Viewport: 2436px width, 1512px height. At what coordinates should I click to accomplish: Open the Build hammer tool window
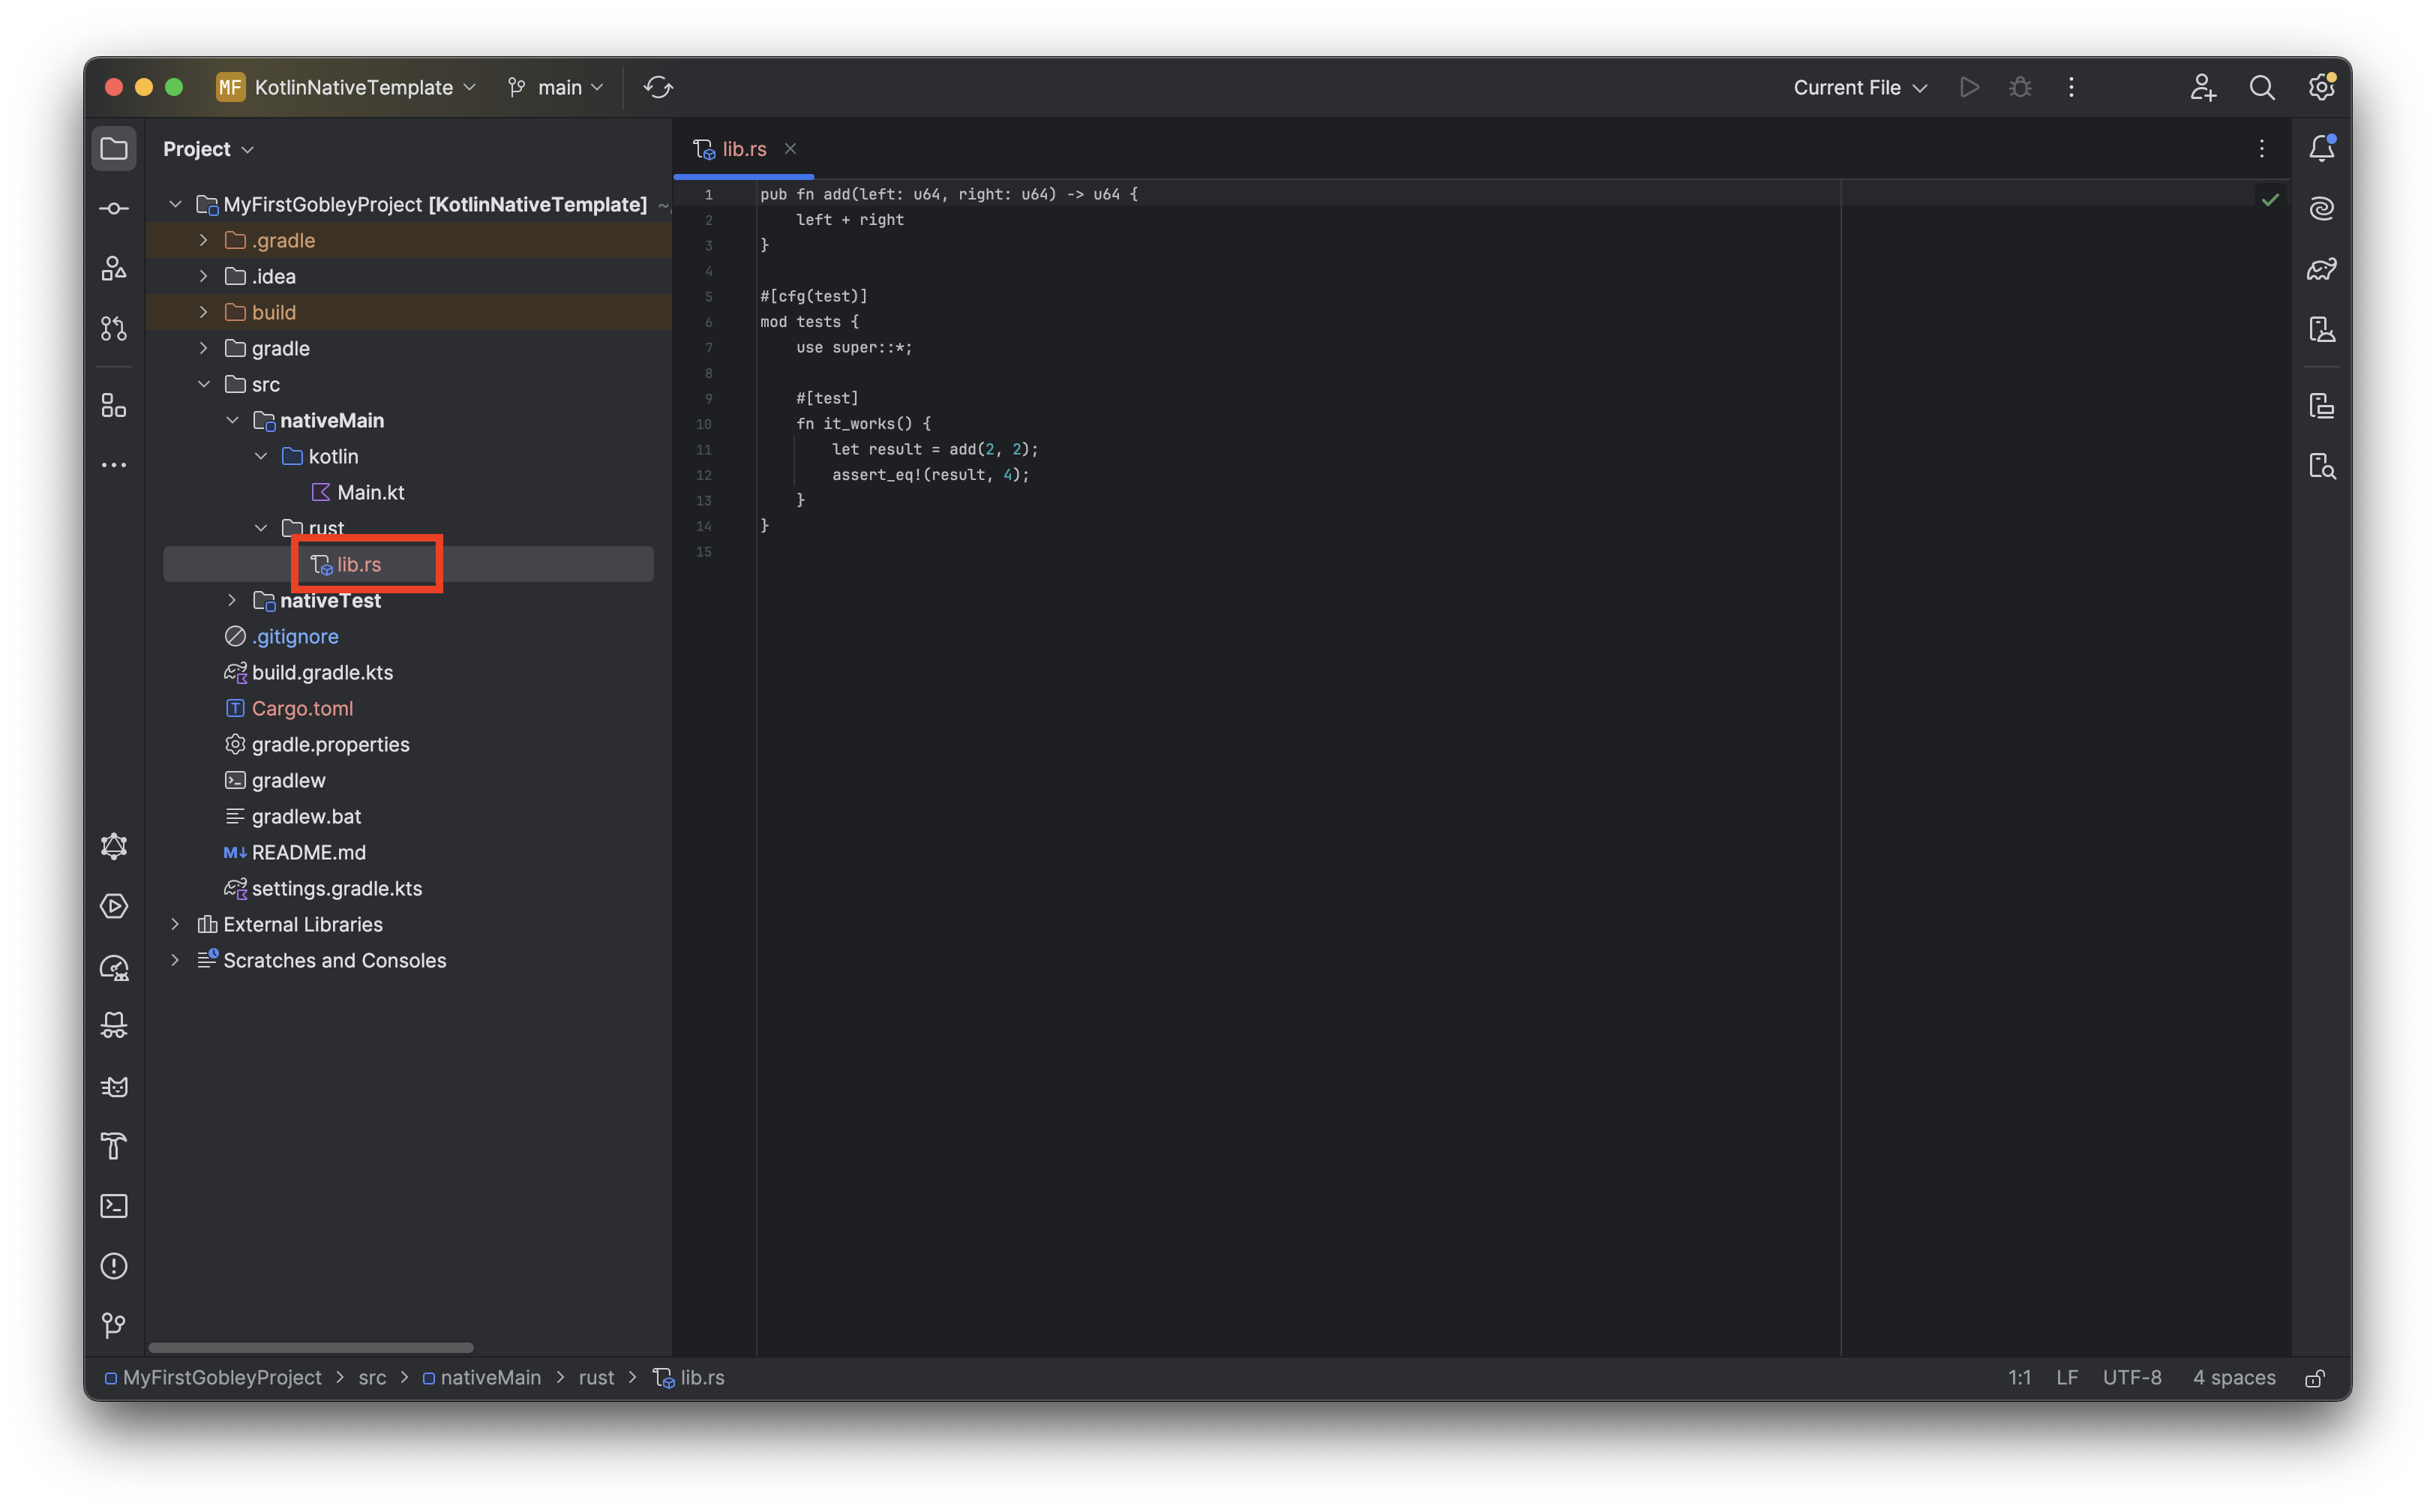click(x=114, y=1146)
